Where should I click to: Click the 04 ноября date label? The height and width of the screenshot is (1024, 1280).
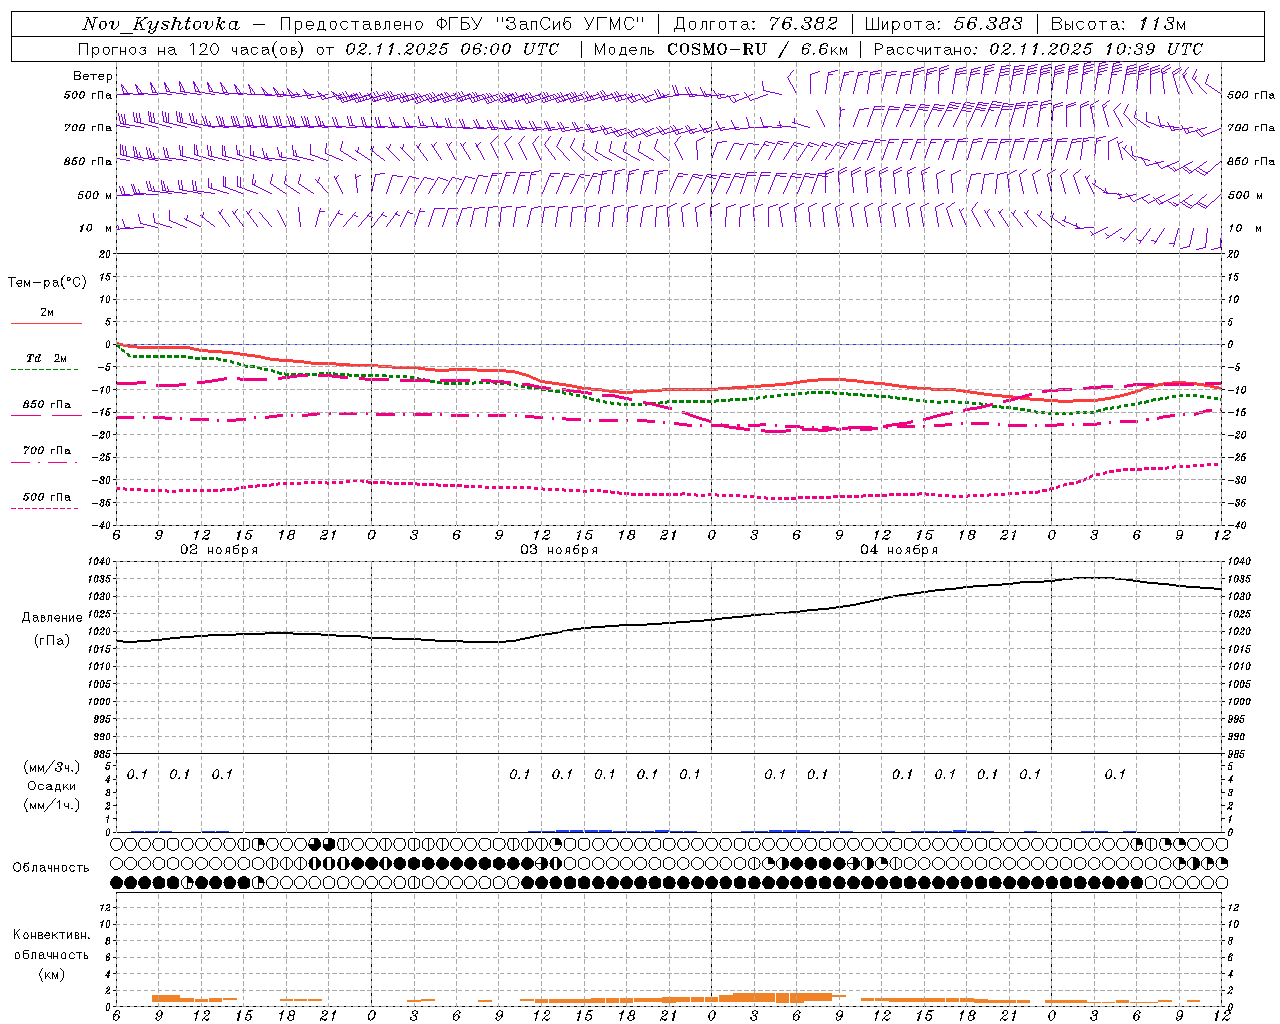899,550
